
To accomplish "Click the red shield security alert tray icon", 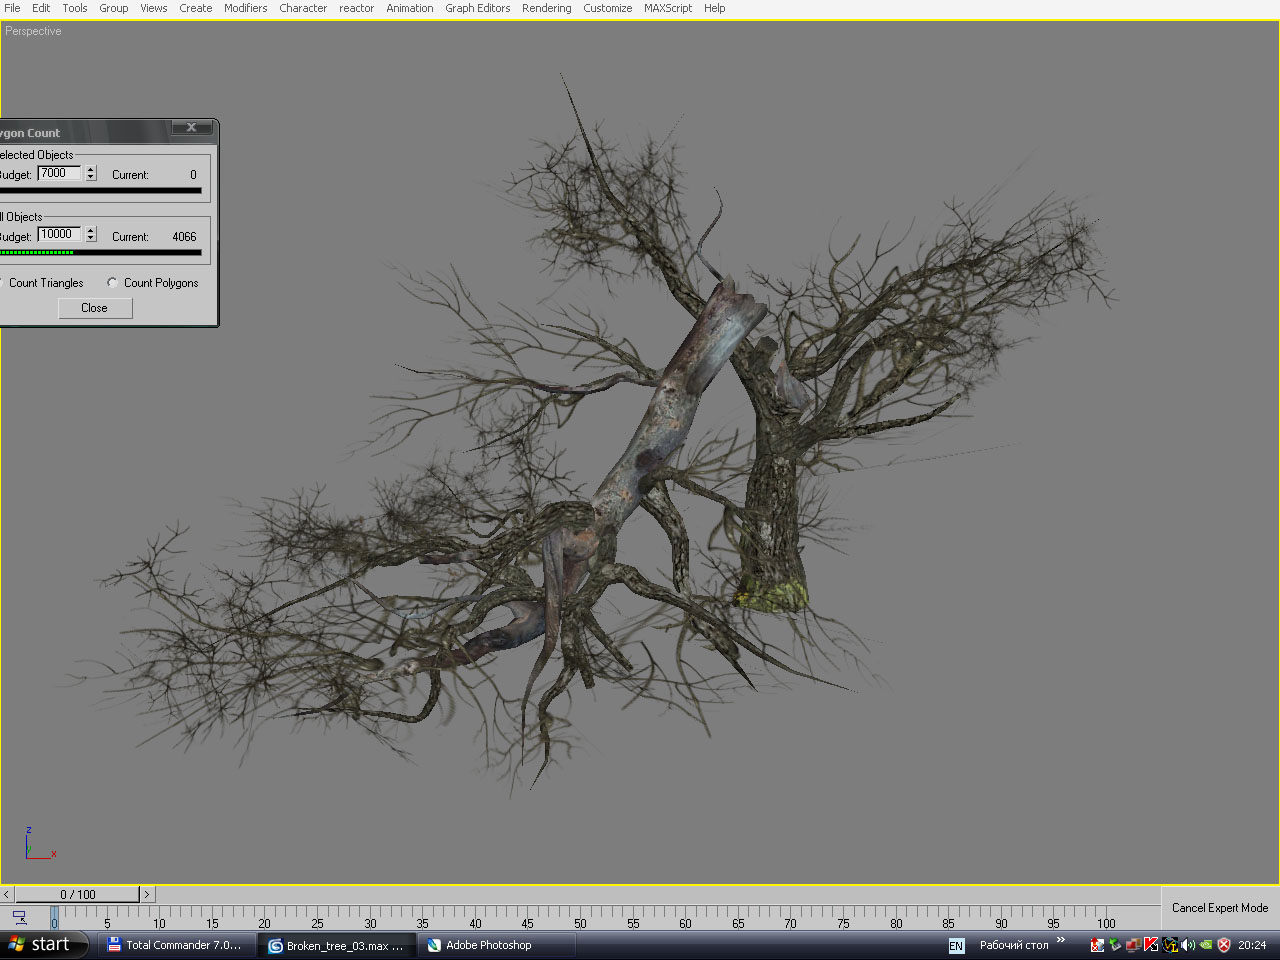I will pyautogui.click(x=1224, y=945).
